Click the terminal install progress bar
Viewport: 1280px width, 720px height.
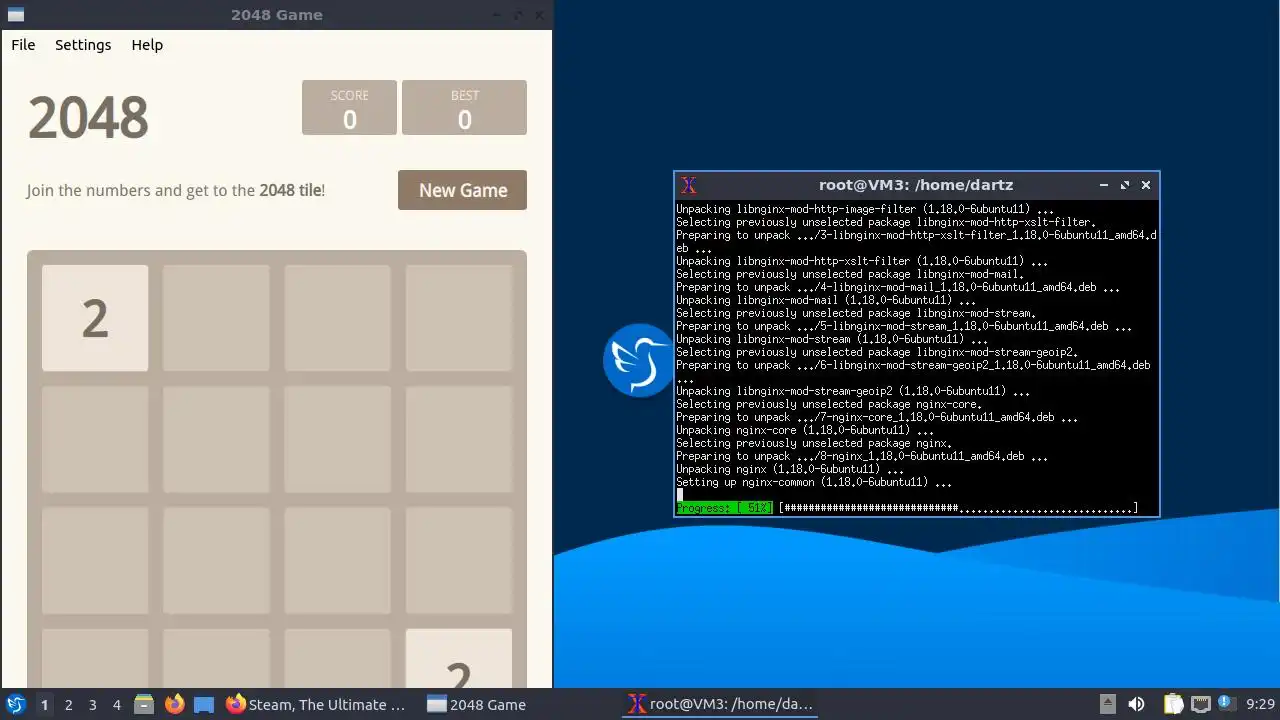[x=958, y=508]
